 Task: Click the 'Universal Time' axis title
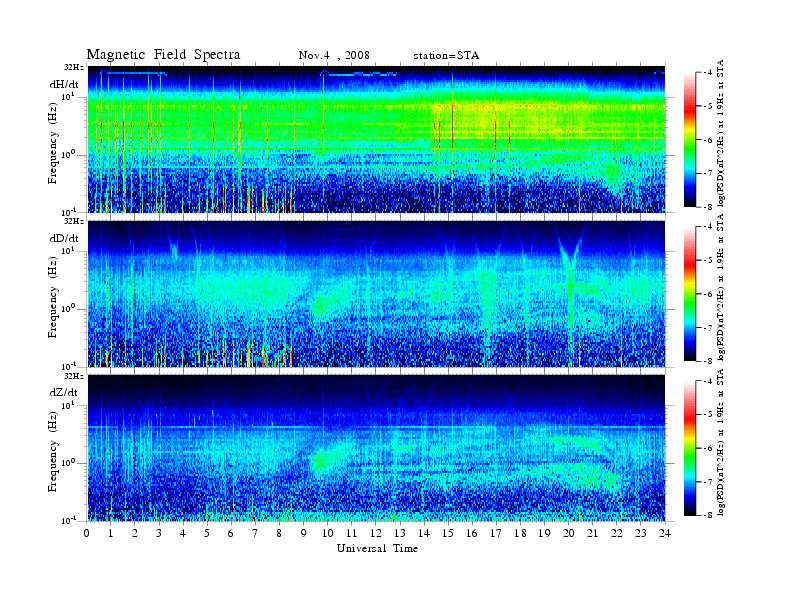pyautogui.click(x=377, y=548)
